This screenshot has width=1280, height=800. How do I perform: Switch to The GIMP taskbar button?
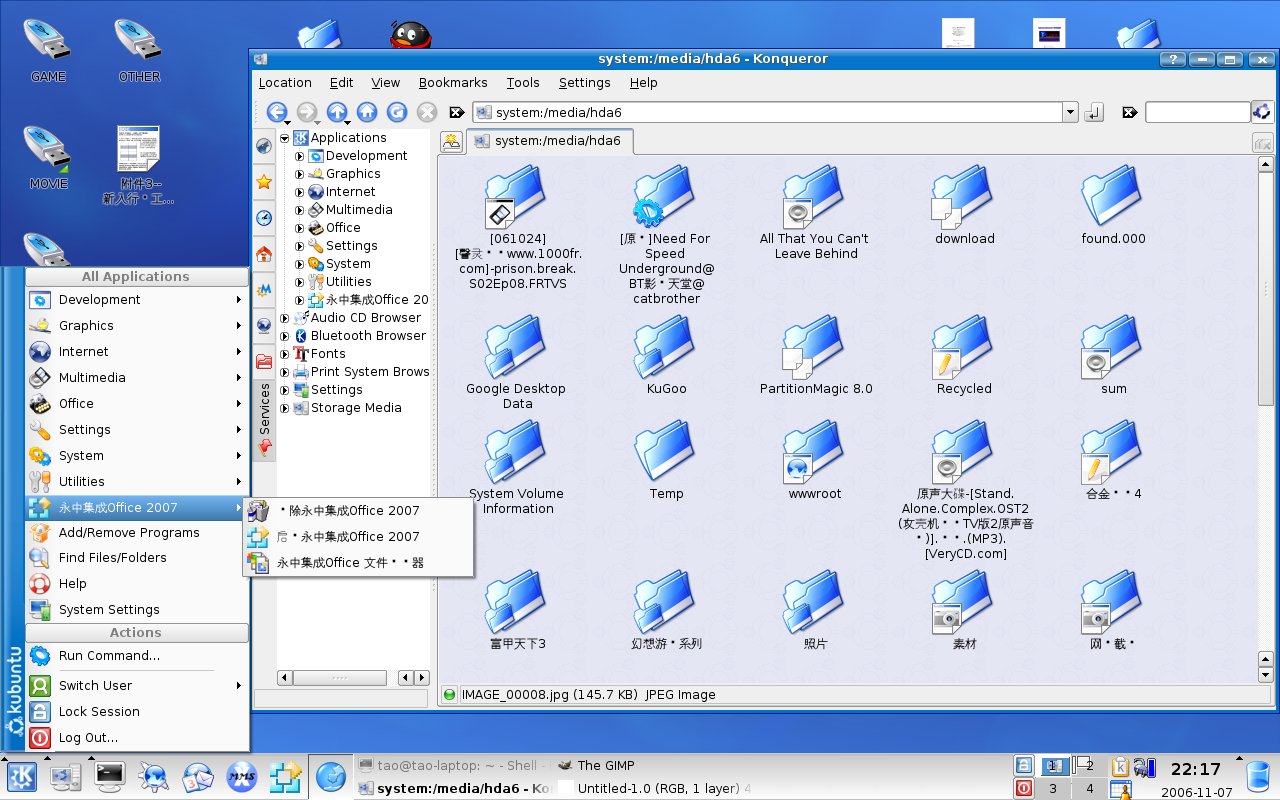tap(652, 766)
